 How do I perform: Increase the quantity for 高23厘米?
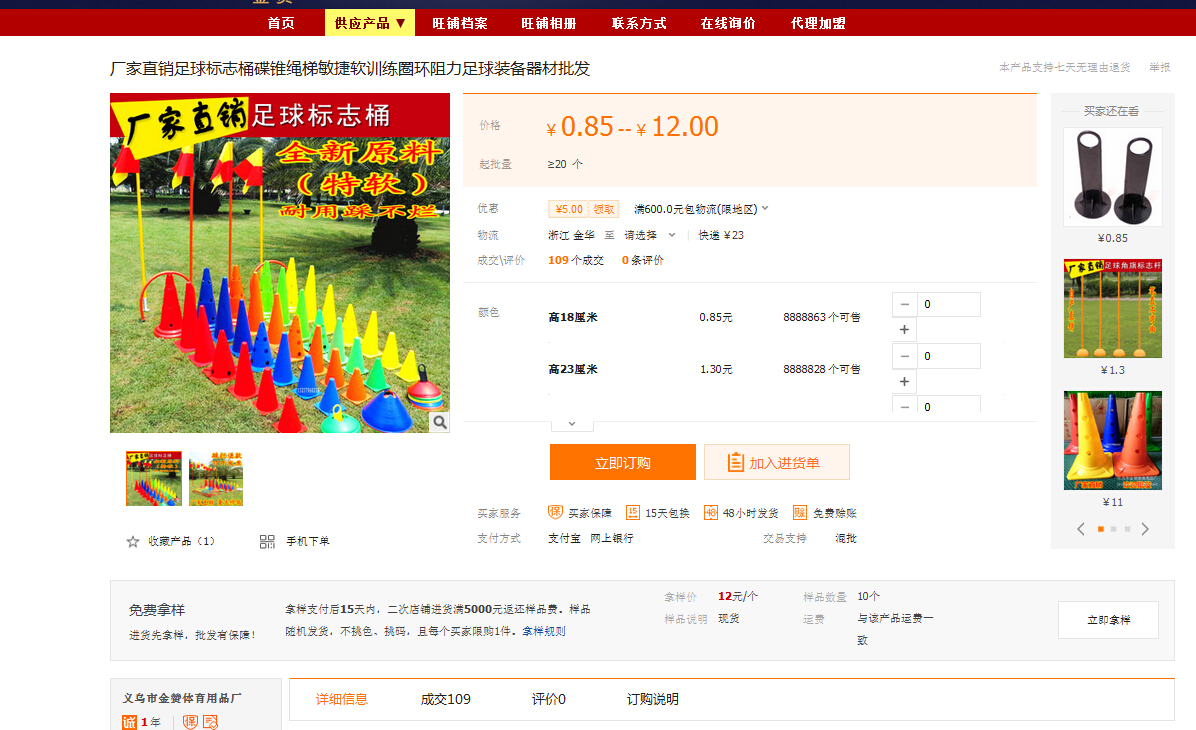904,382
